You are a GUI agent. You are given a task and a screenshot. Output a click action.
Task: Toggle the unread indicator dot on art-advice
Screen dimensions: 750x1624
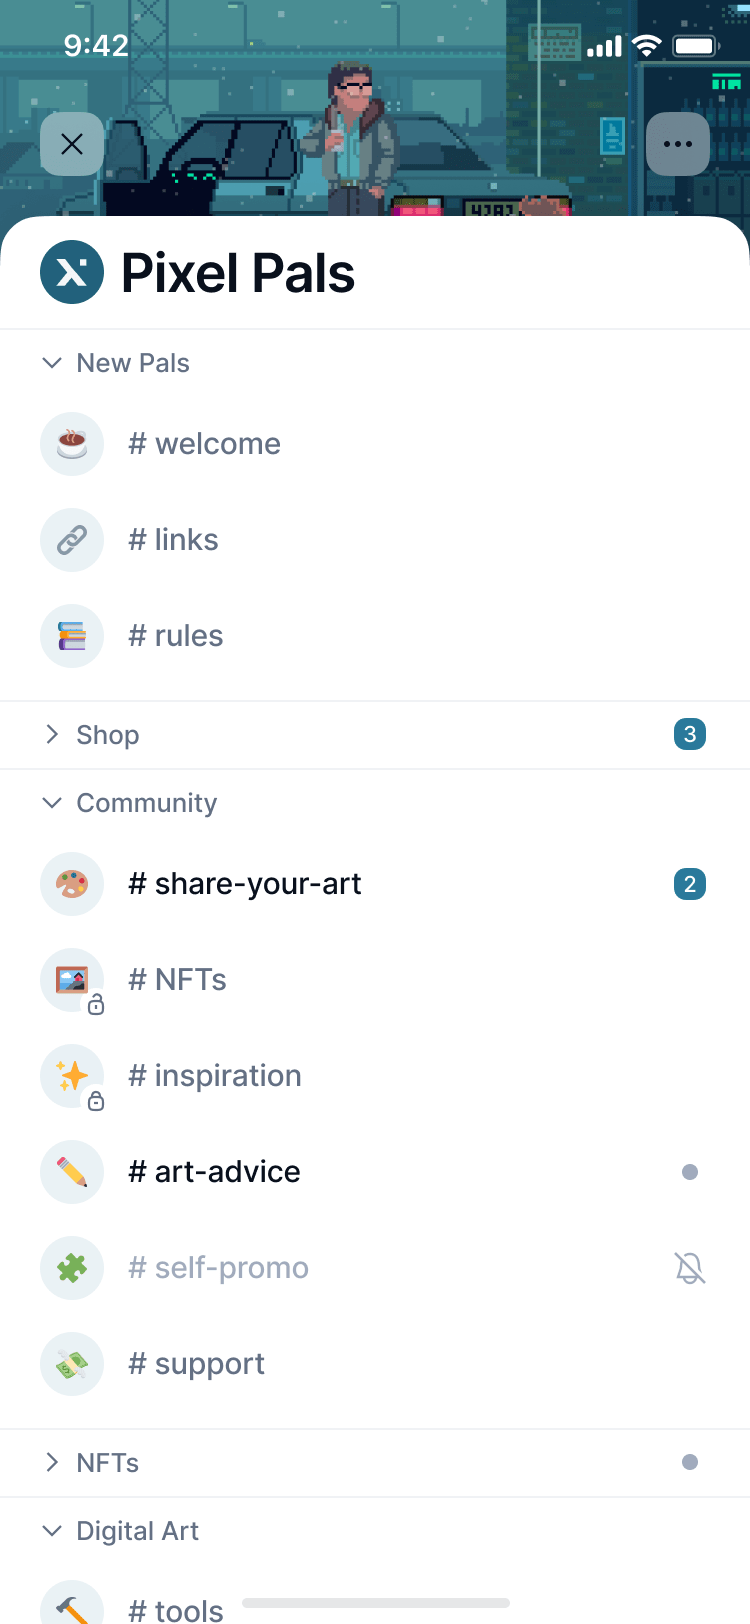[x=689, y=1171]
